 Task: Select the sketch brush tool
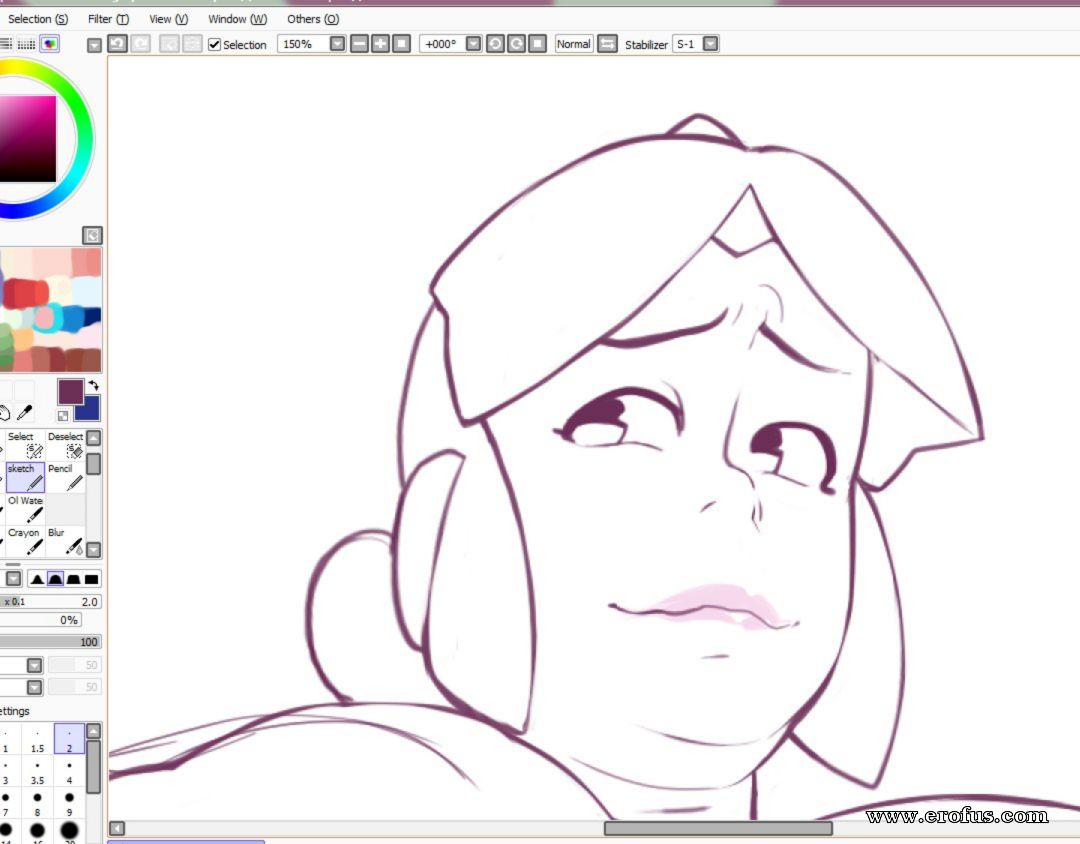pos(25,477)
